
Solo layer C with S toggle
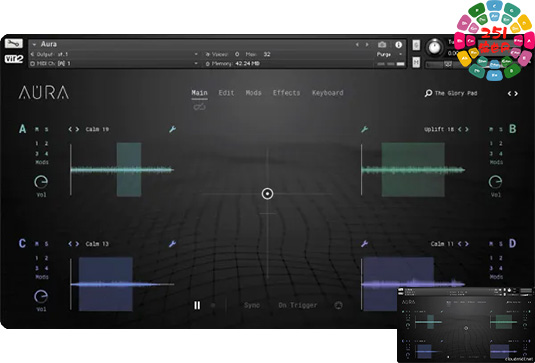coord(46,244)
